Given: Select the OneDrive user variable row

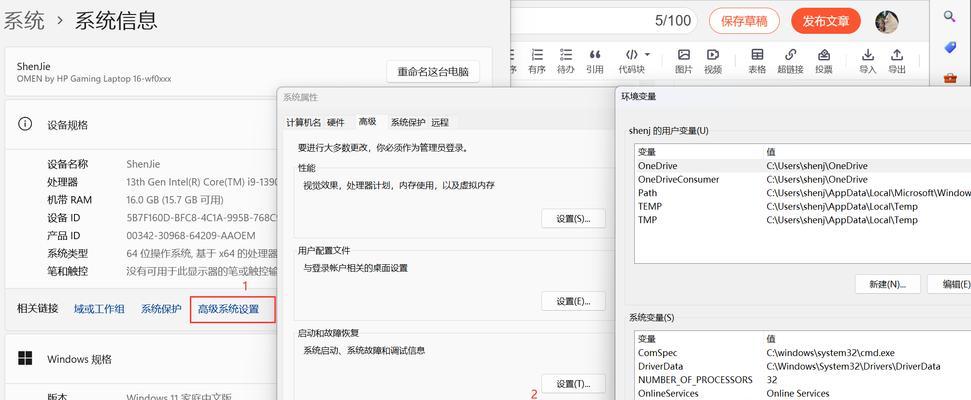Looking at the screenshot, I should (803, 166).
